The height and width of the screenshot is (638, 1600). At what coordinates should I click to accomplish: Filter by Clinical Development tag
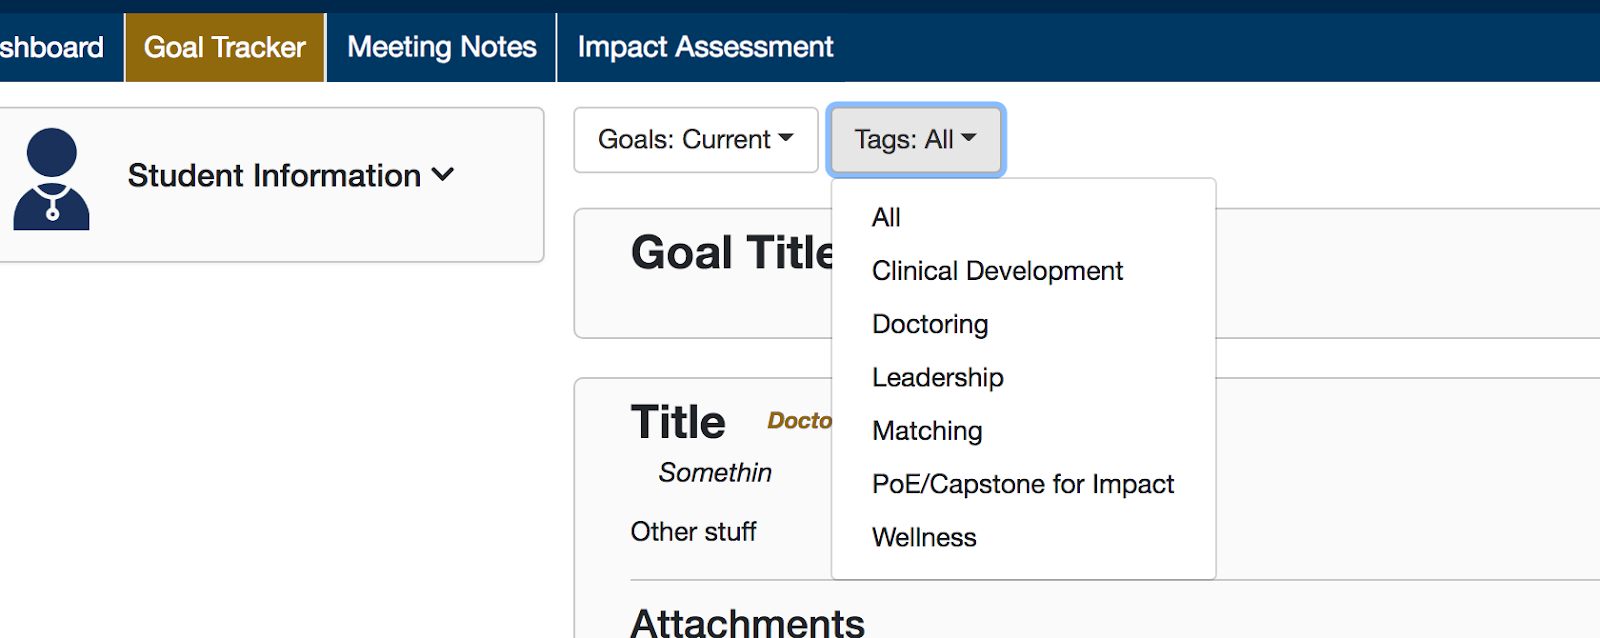coord(997,271)
